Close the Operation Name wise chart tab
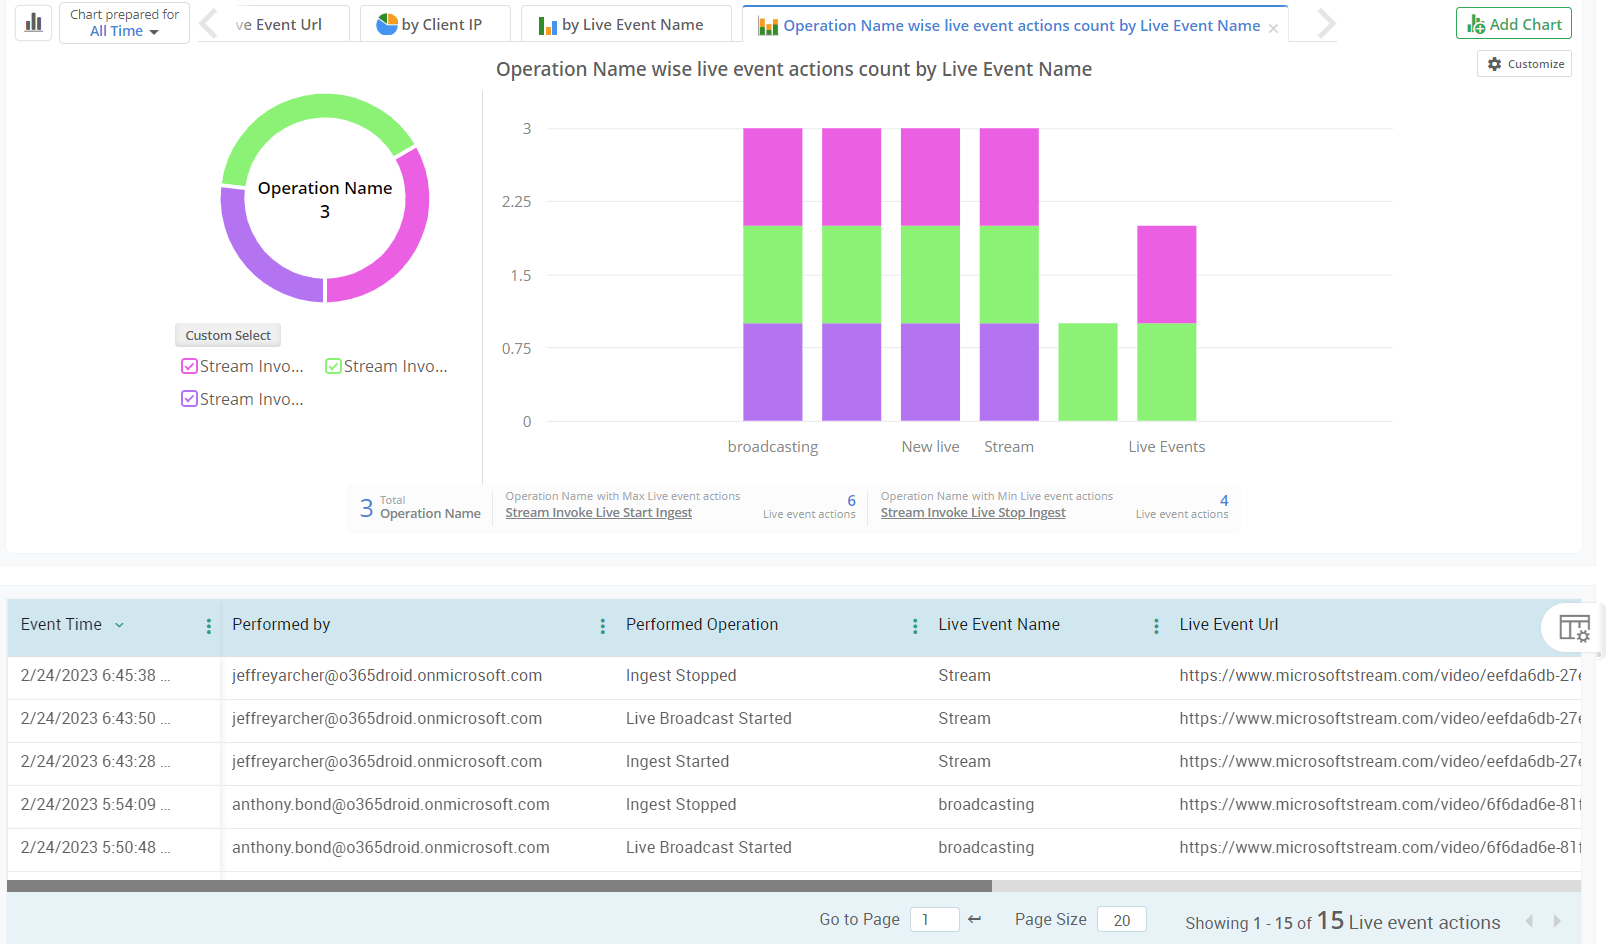Image resolution: width=1611 pixels, height=944 pixels. [1273, 28]
